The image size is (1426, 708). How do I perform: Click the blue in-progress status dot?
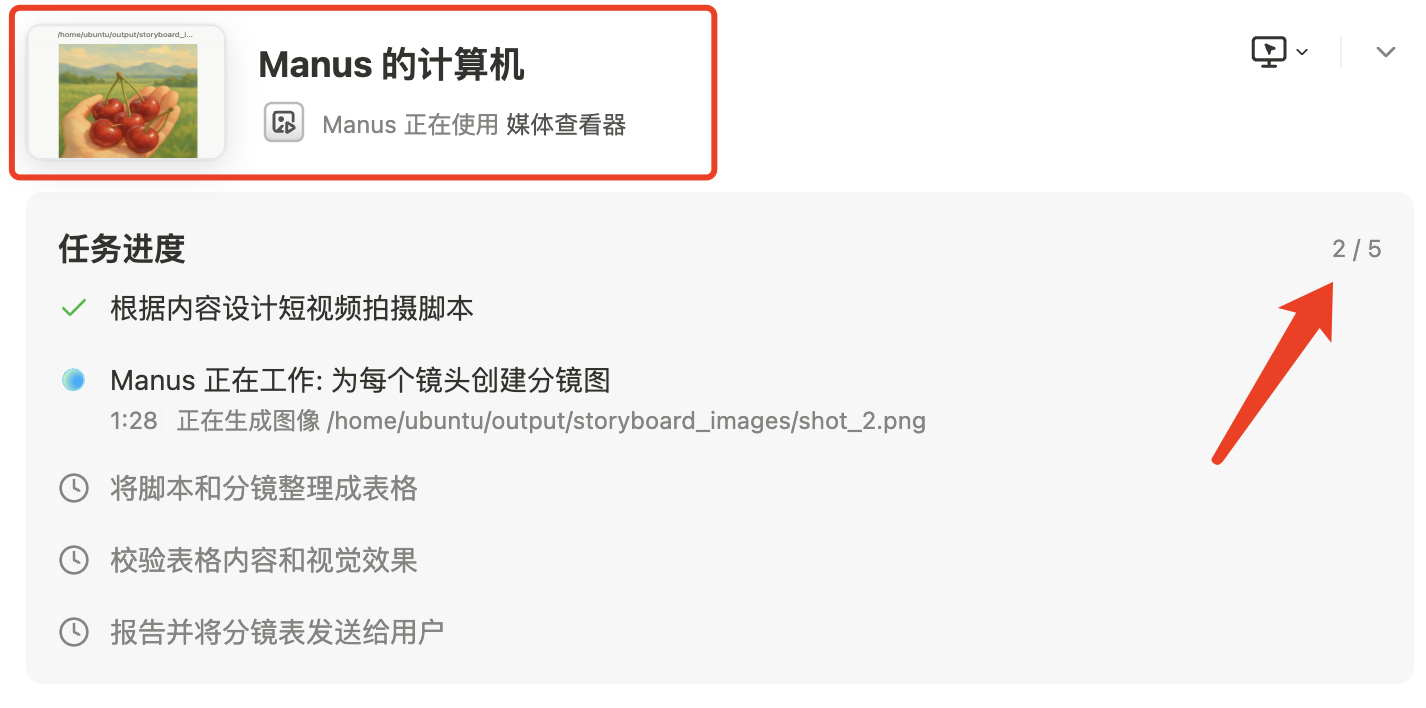pos(73,380)
